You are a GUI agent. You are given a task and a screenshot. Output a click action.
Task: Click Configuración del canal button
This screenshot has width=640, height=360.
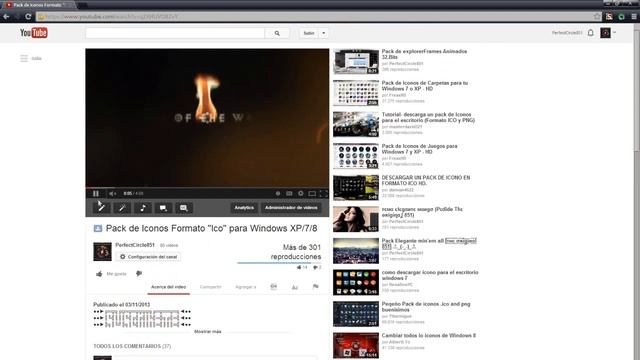[x=149, y=257]
